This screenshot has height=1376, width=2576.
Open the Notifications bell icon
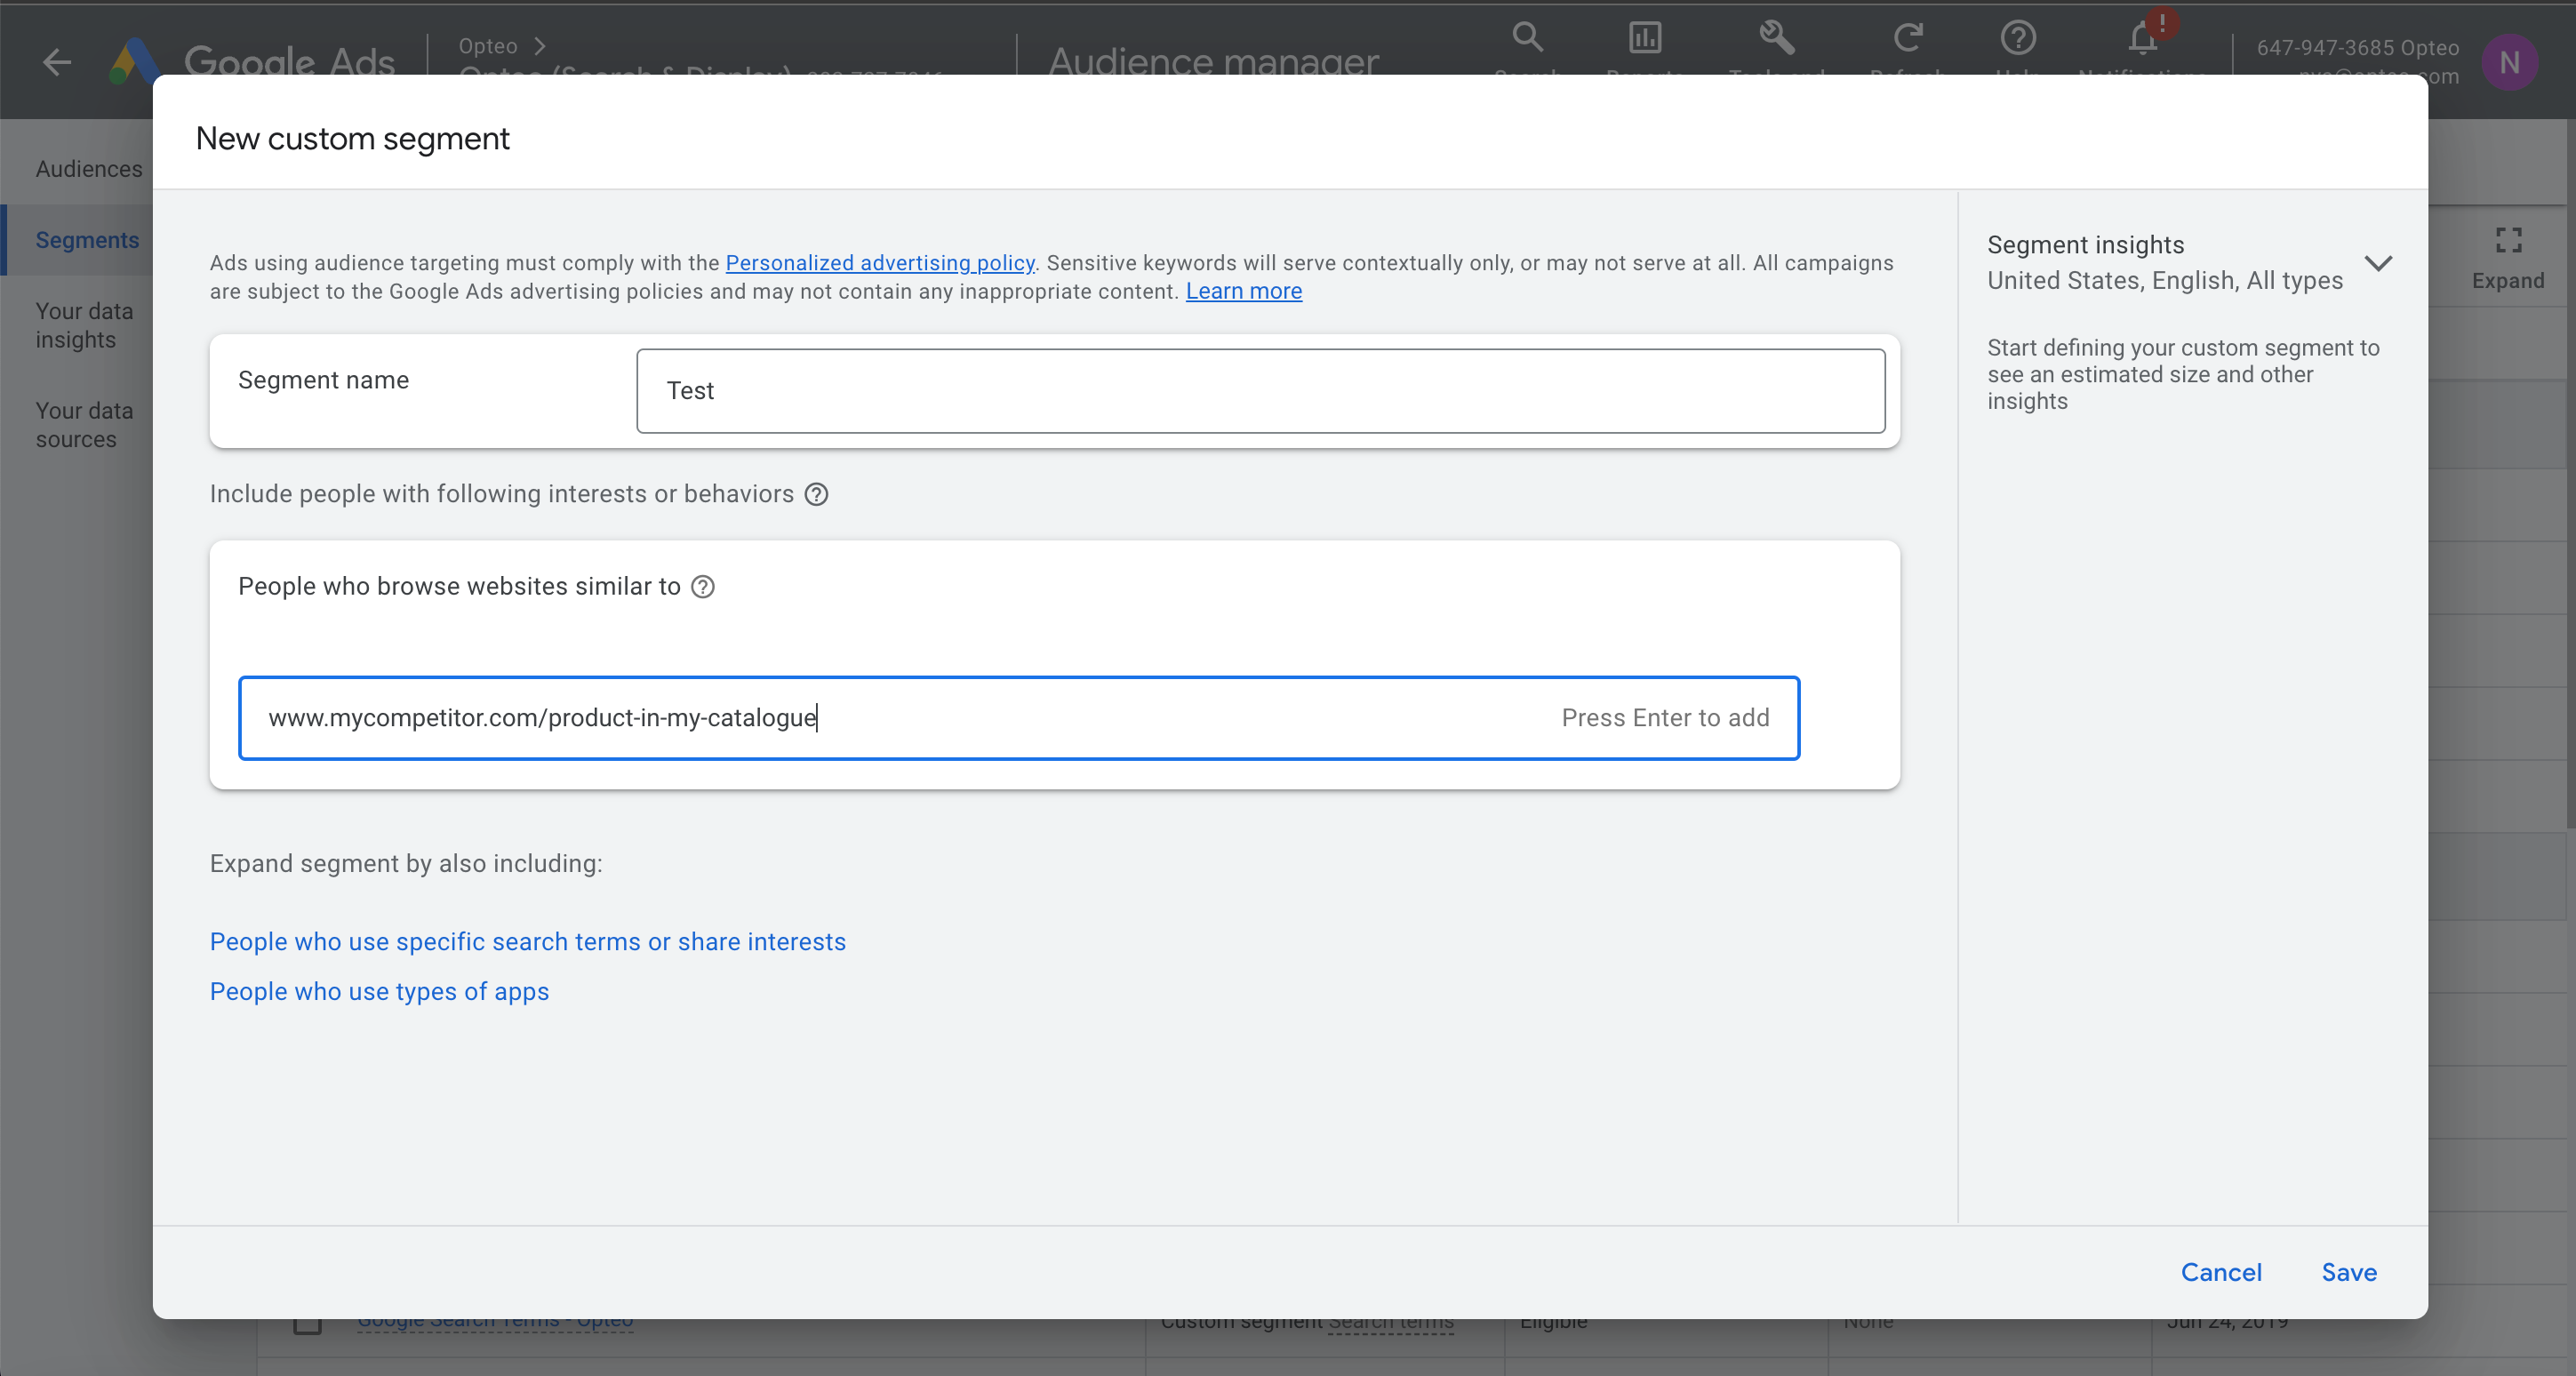pyautogui.click(x=2142, y=38)
